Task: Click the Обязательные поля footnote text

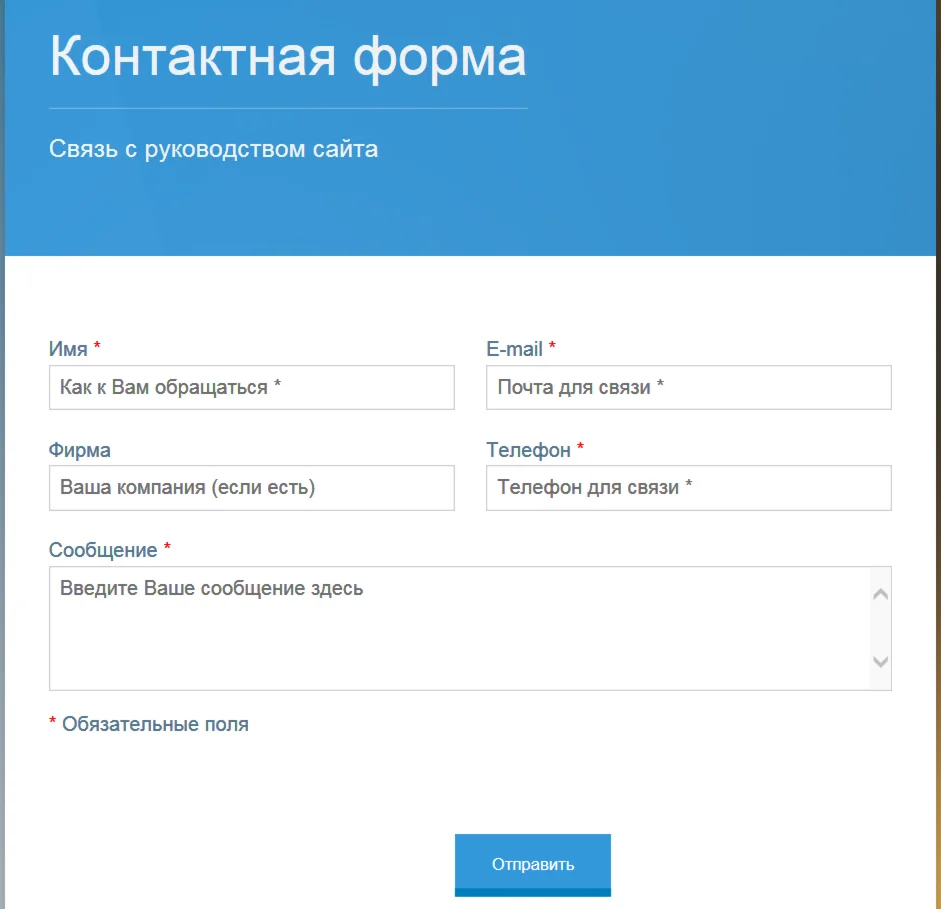Action: [x=150, y=724]
